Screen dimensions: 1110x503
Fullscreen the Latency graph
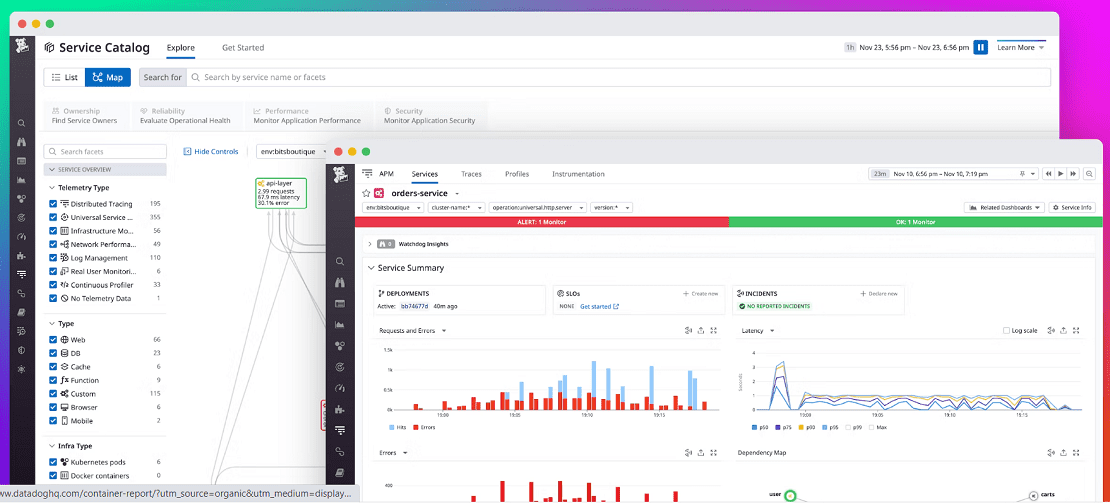(1076, 330)
